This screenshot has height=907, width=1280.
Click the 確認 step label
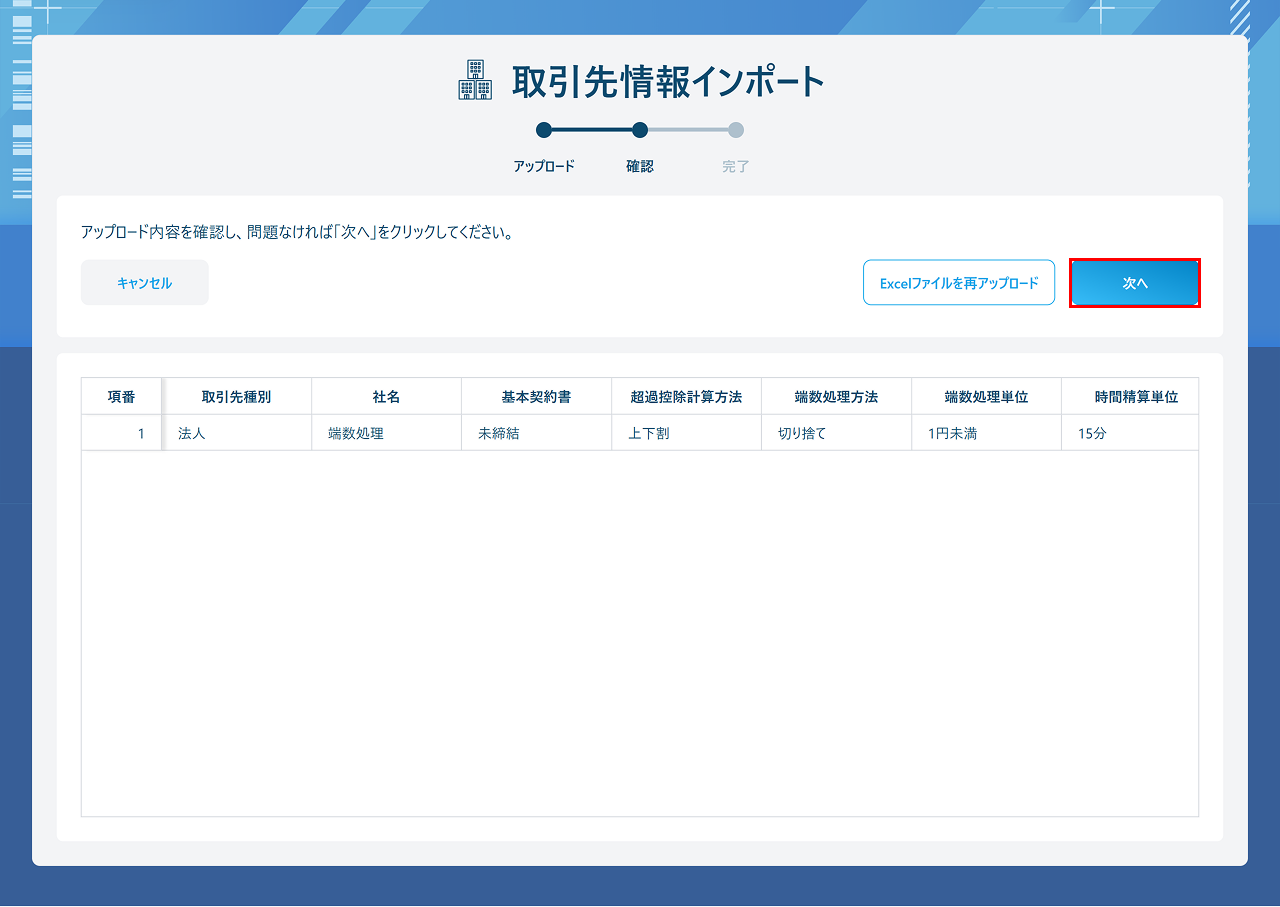(640, 166)
